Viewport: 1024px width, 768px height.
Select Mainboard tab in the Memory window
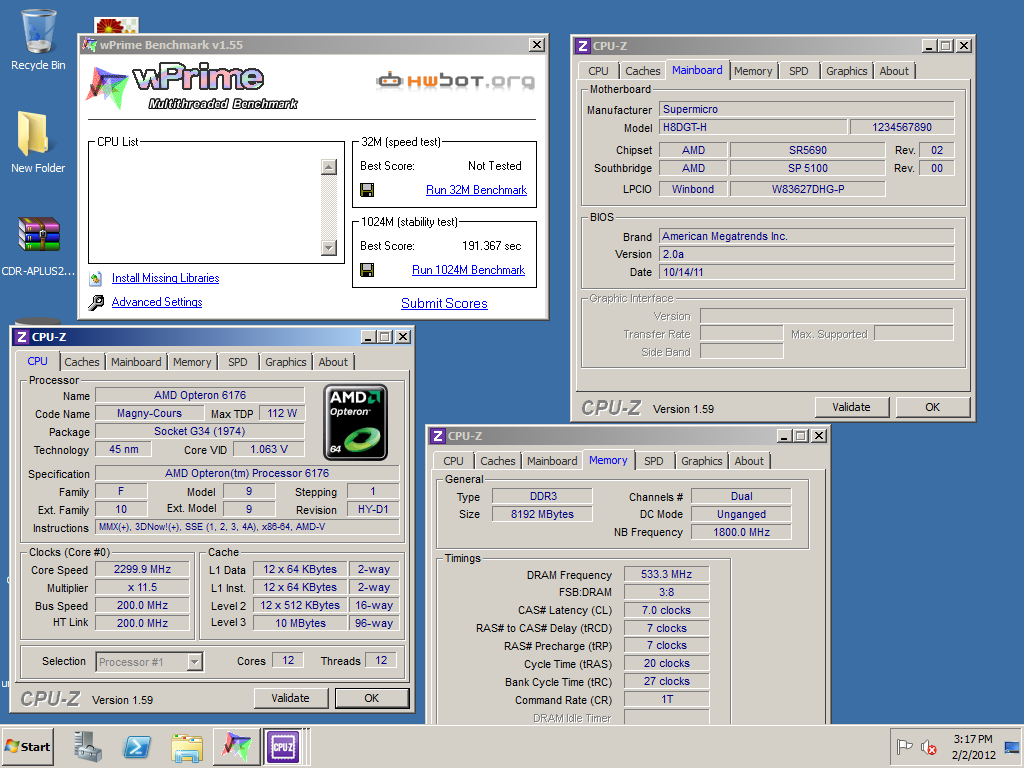click(x=552, y=461)
